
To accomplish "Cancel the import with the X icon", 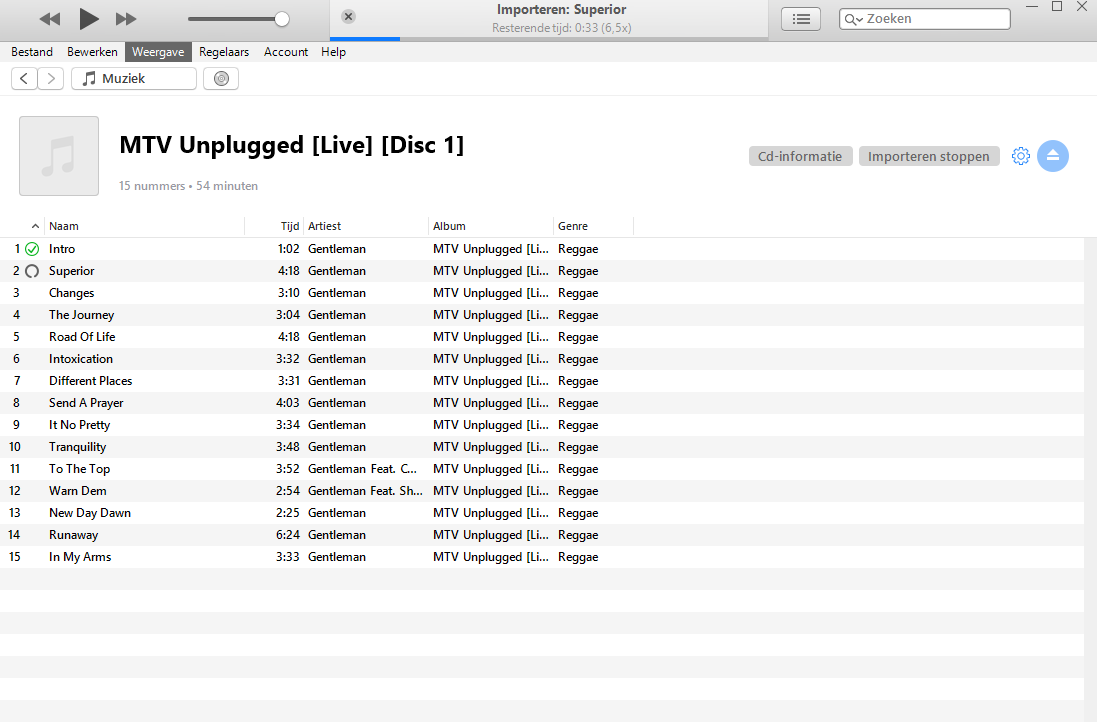I will pos(348,17).
